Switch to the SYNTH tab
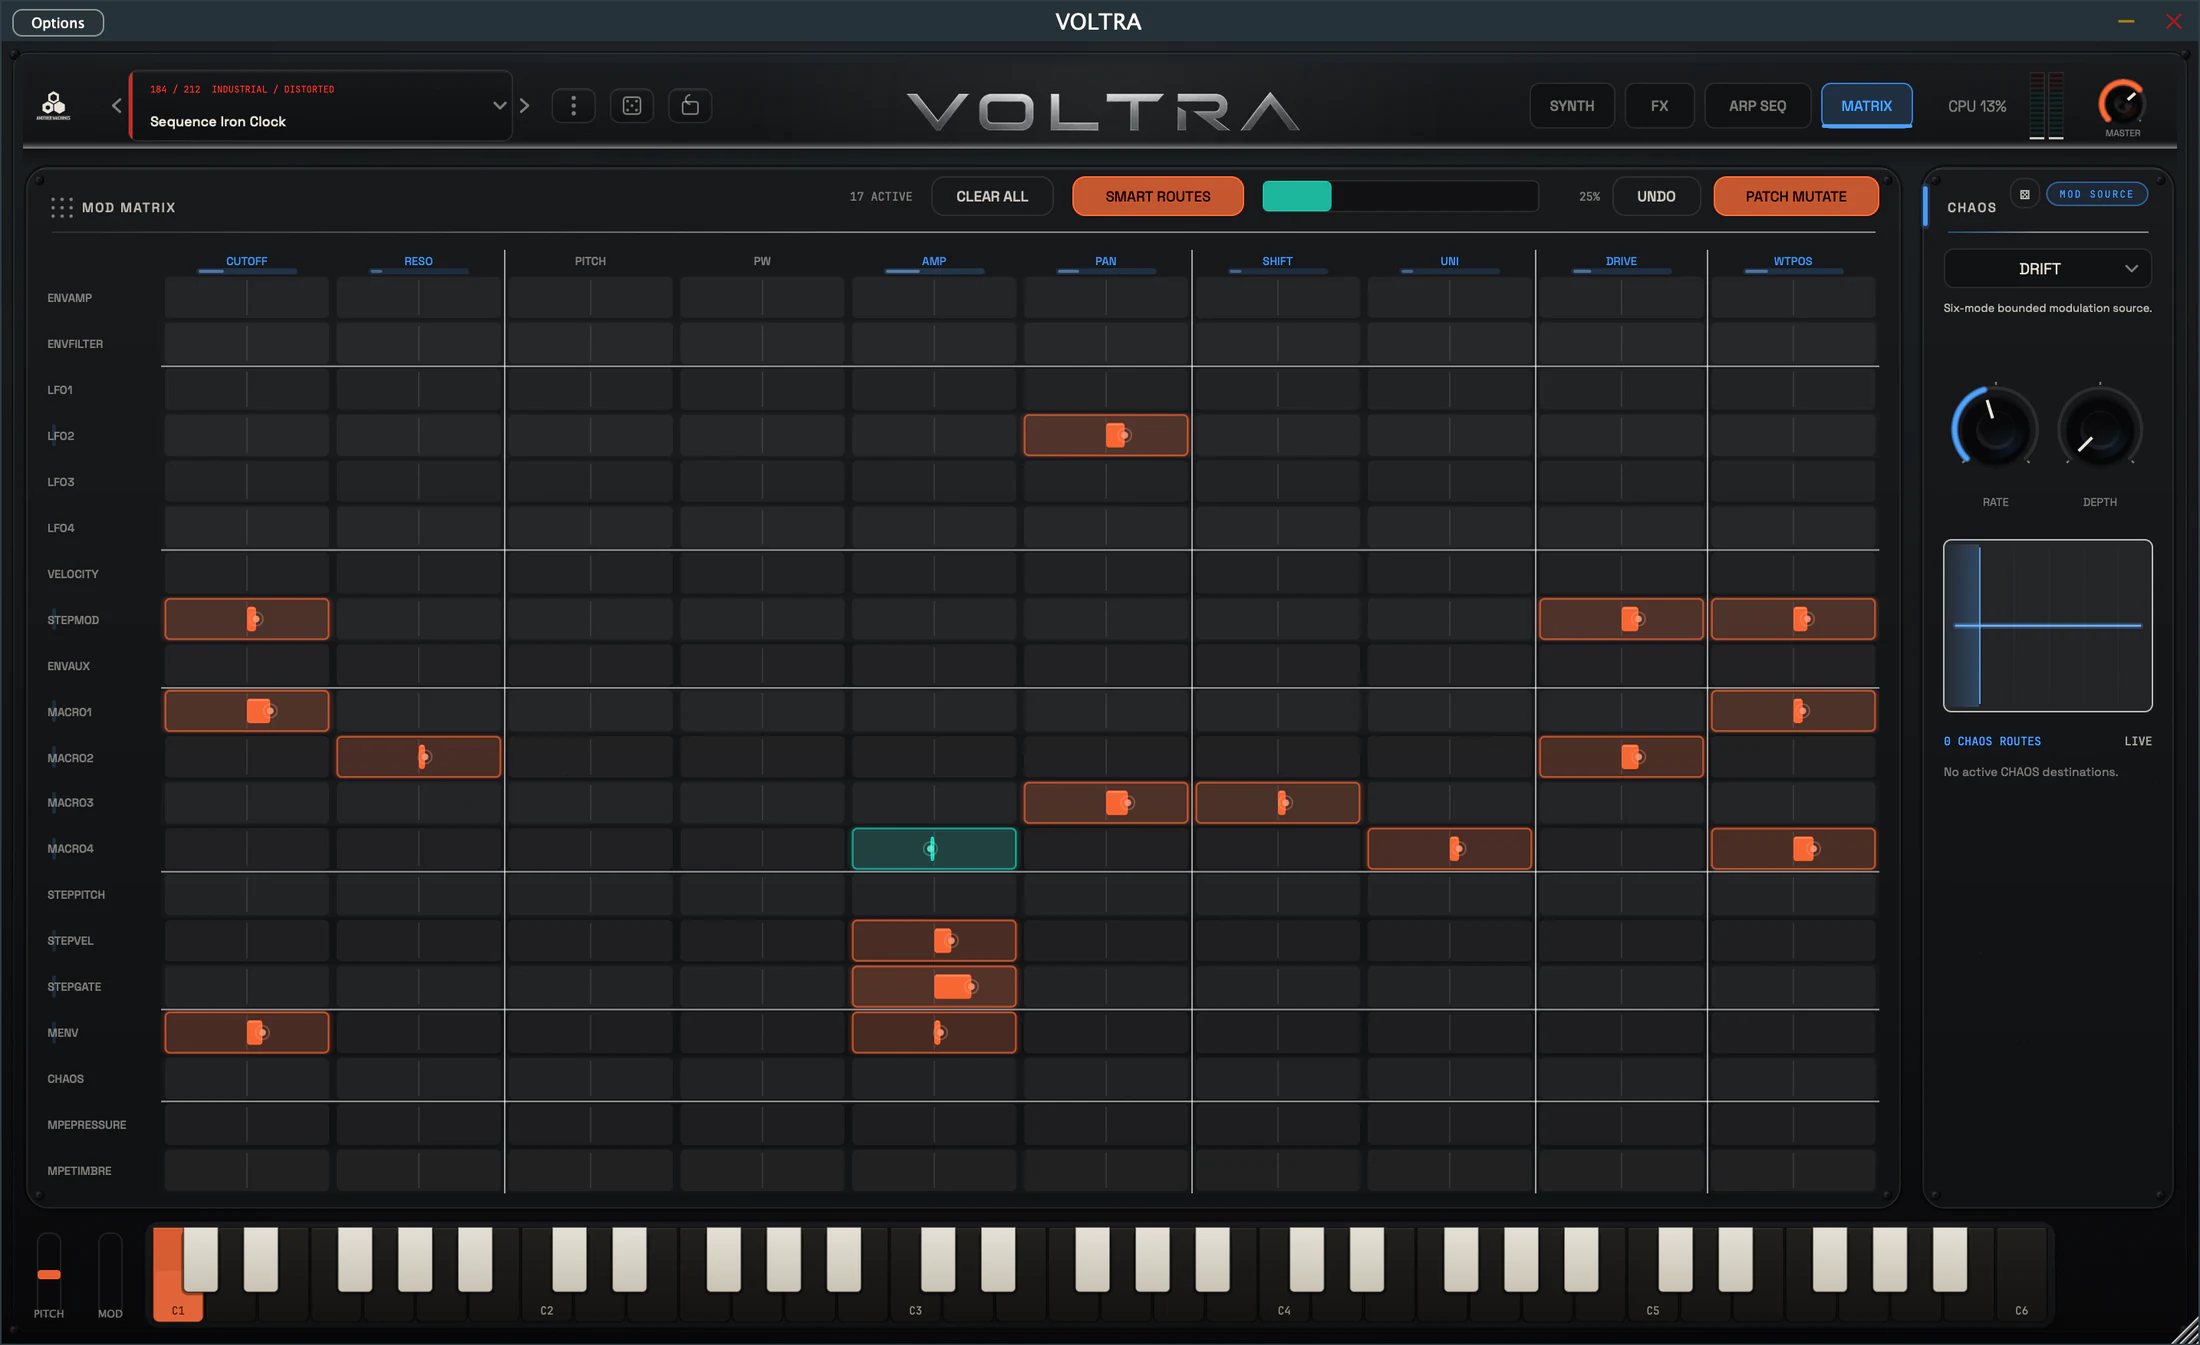The image size is (2200, 1345). click(1572, 105)
